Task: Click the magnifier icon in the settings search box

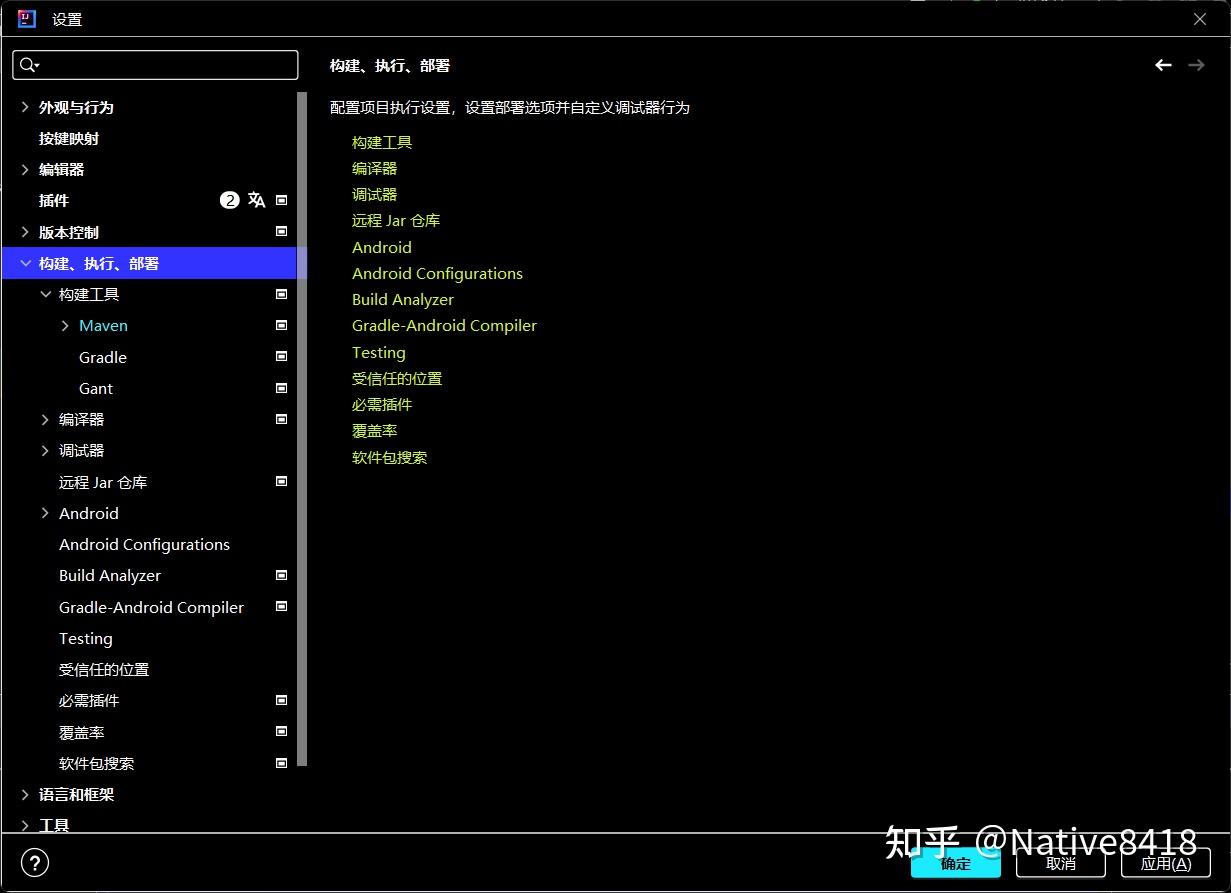Action: [x=27, y=64]
